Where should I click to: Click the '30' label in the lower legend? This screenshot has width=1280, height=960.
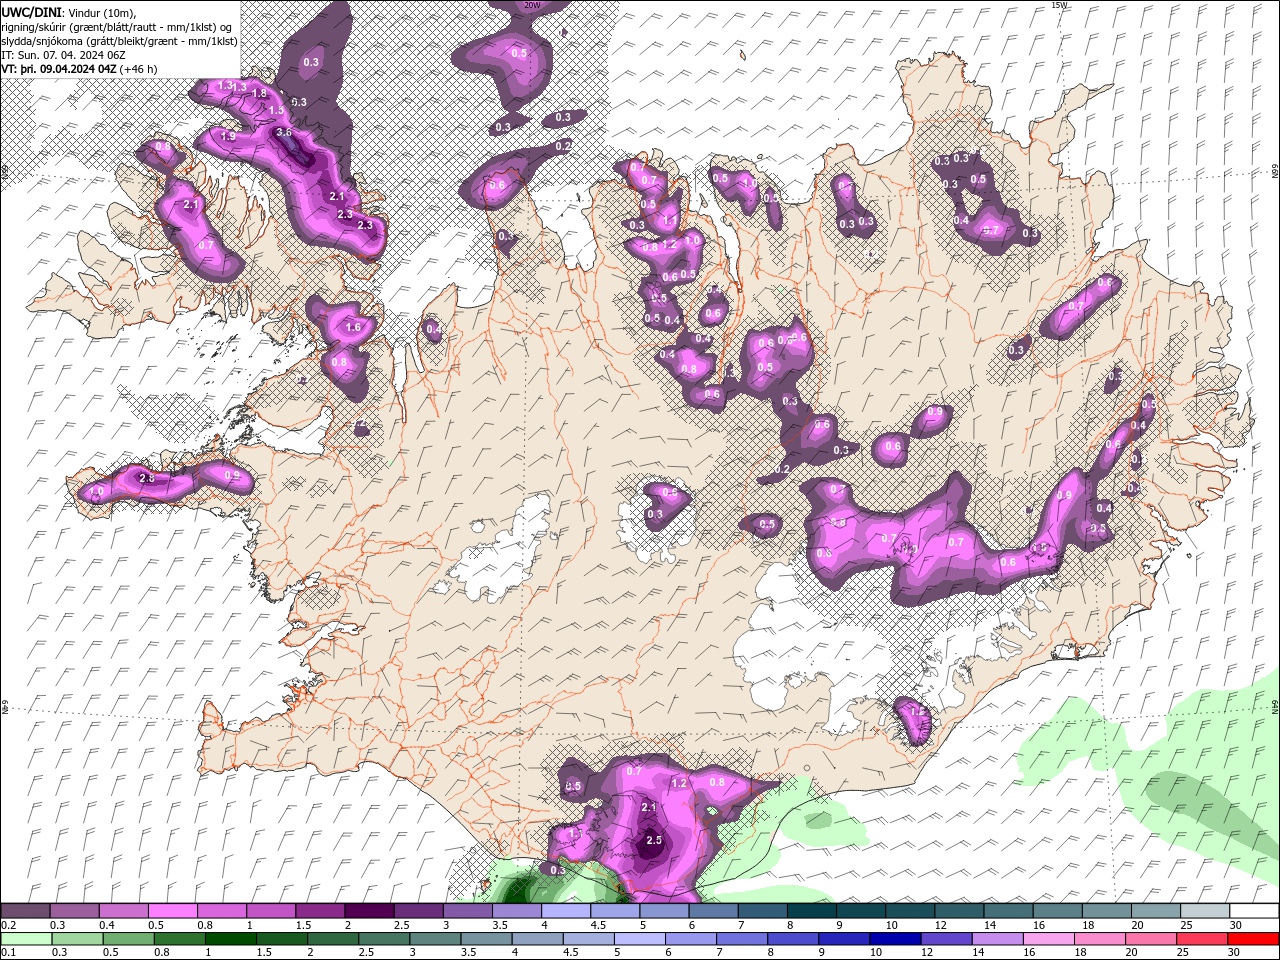(1236, 953)
